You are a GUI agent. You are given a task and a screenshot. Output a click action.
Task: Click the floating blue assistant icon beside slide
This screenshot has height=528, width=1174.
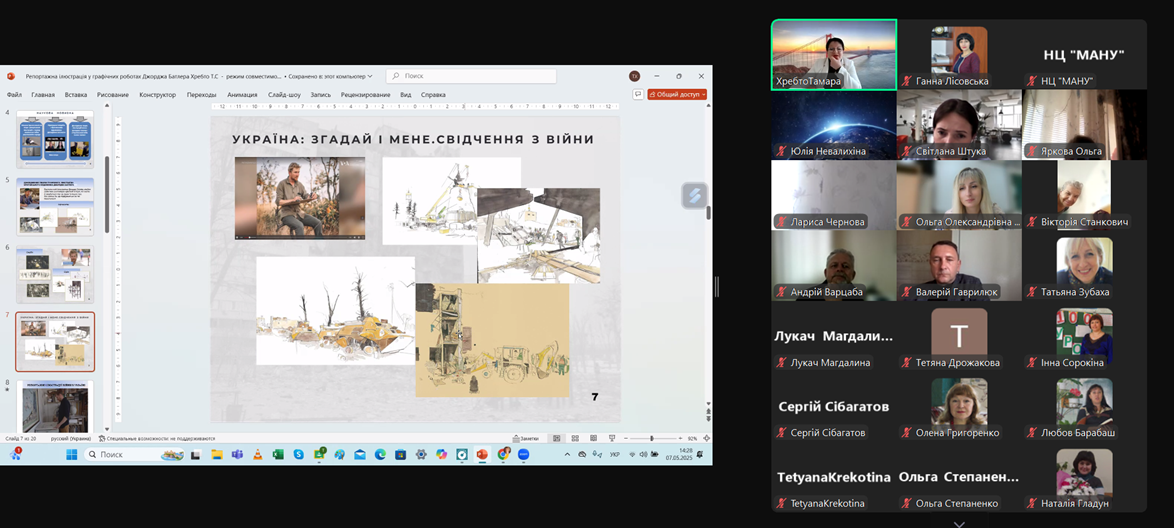click(694, 195)
